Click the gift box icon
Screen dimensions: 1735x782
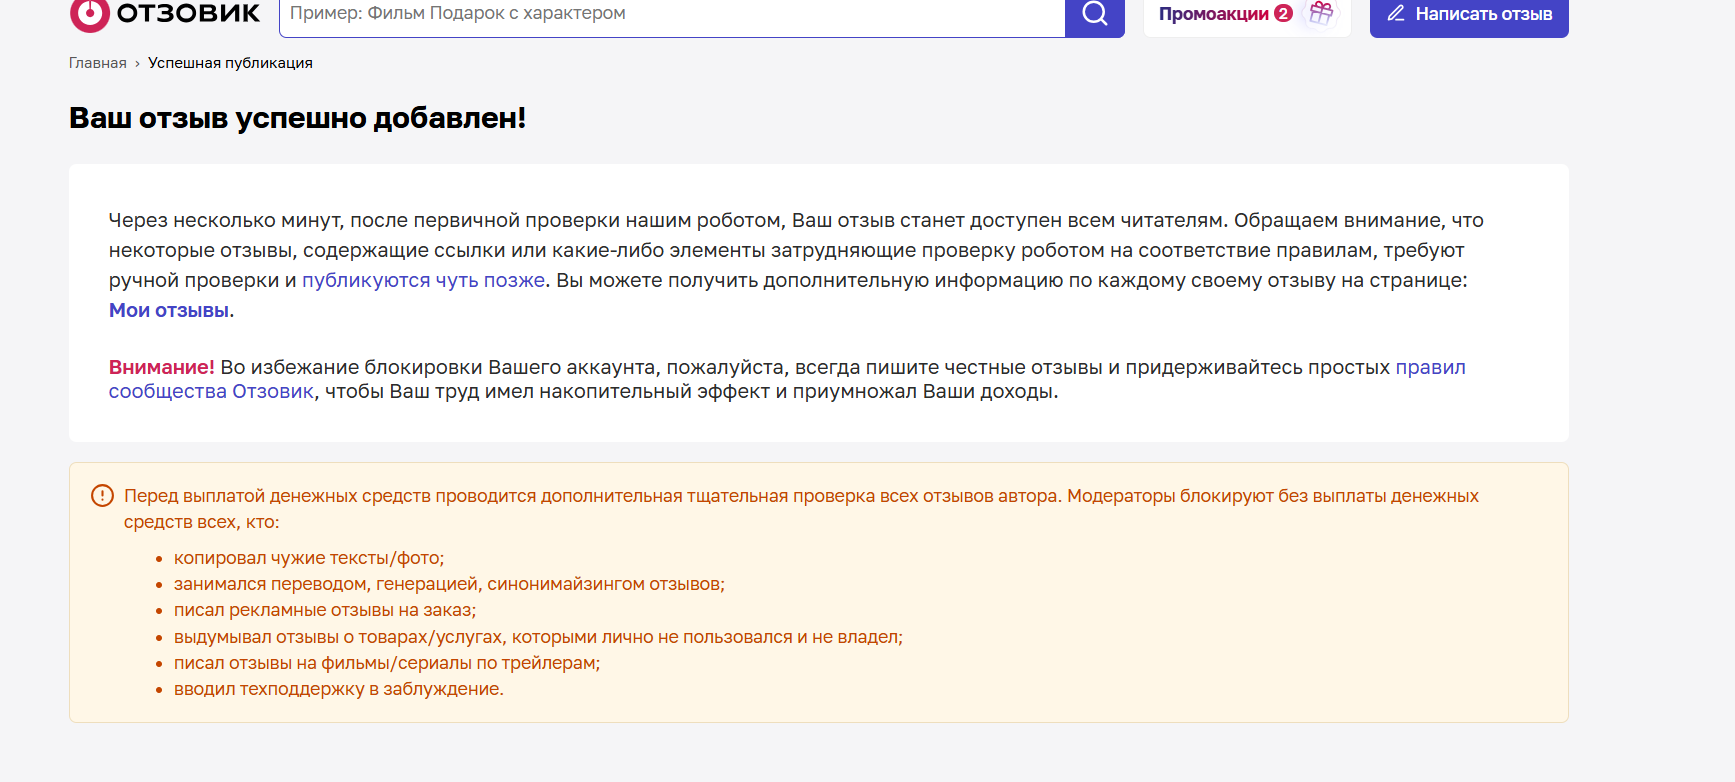[x=1321, y=13]
